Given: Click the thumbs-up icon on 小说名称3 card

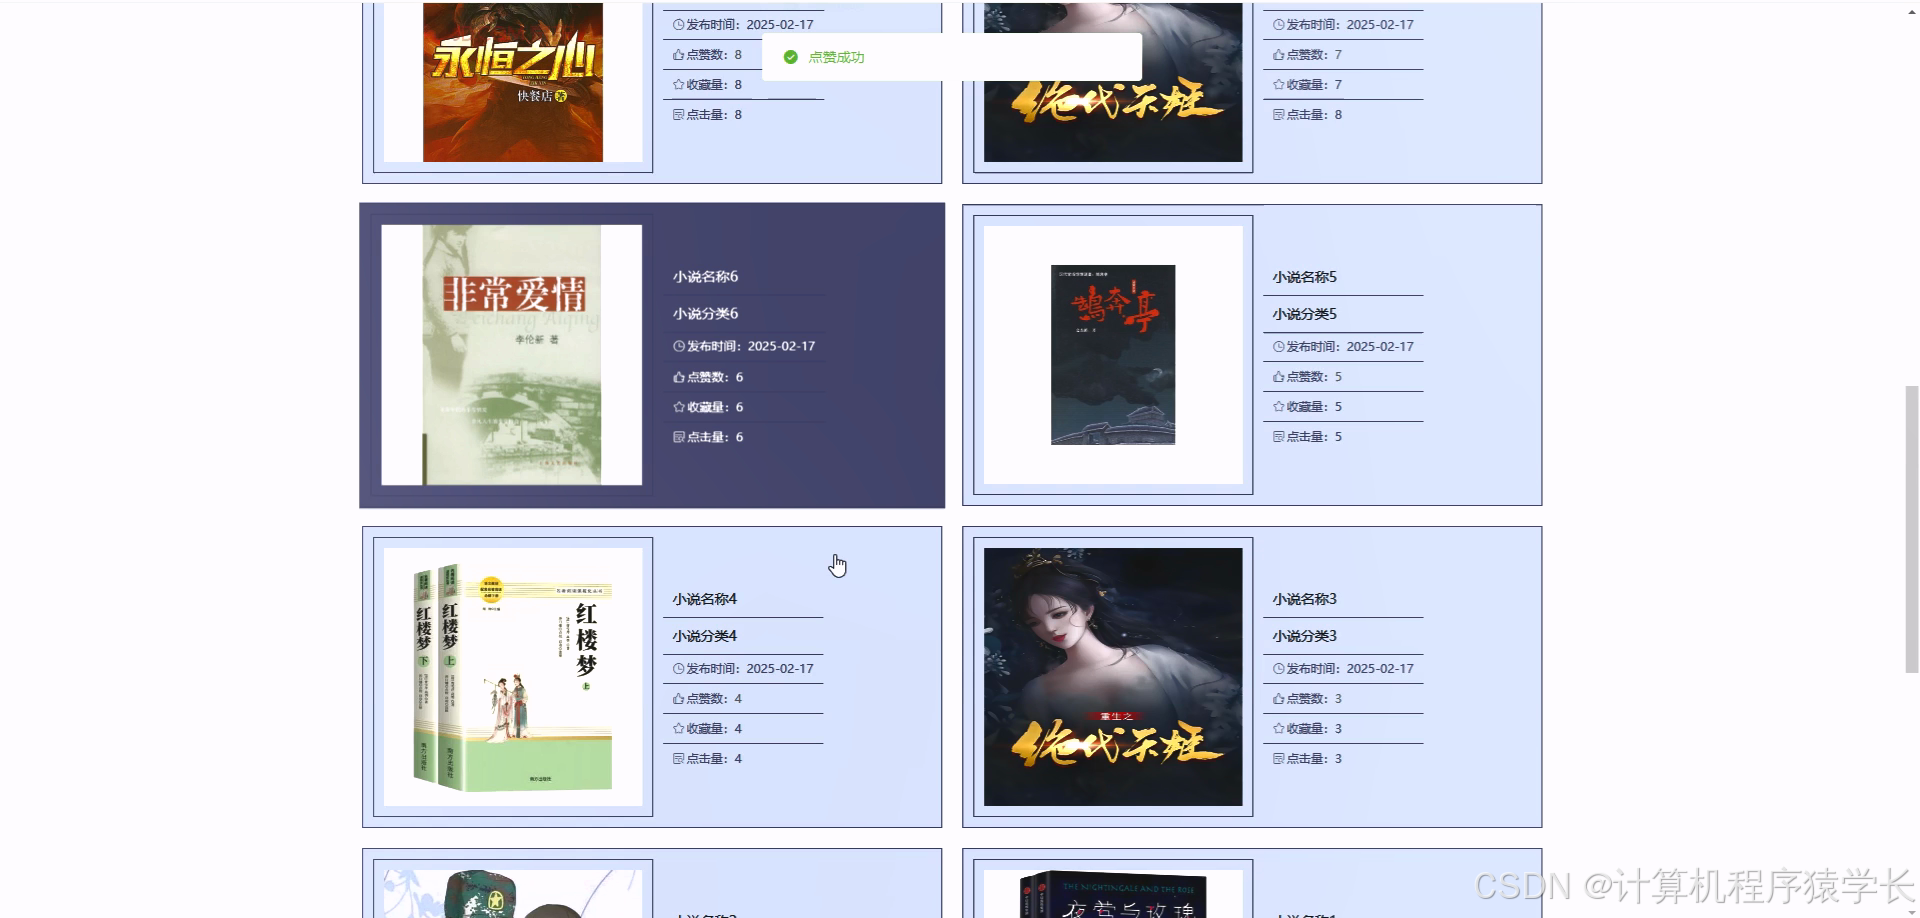Looking at the screenshot, I should [x=1277, y=698].
